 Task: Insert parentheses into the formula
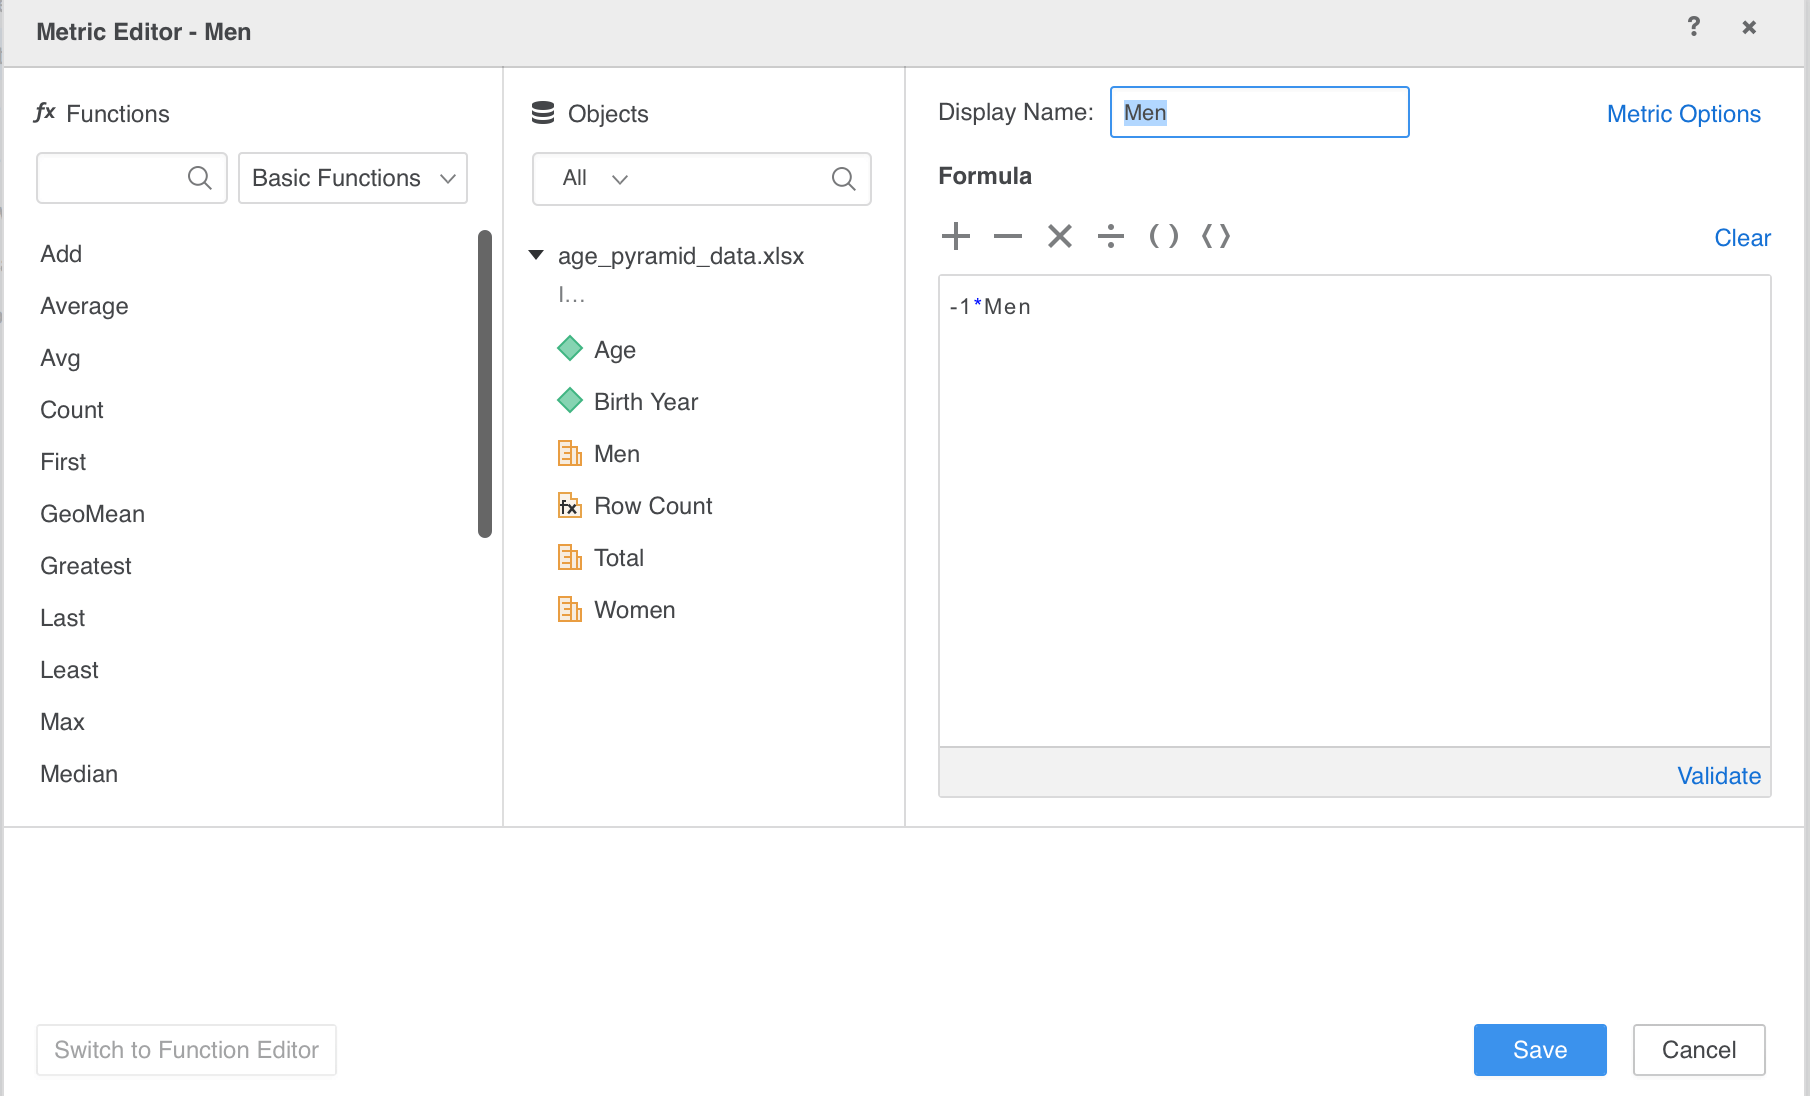click(1163, 237)
